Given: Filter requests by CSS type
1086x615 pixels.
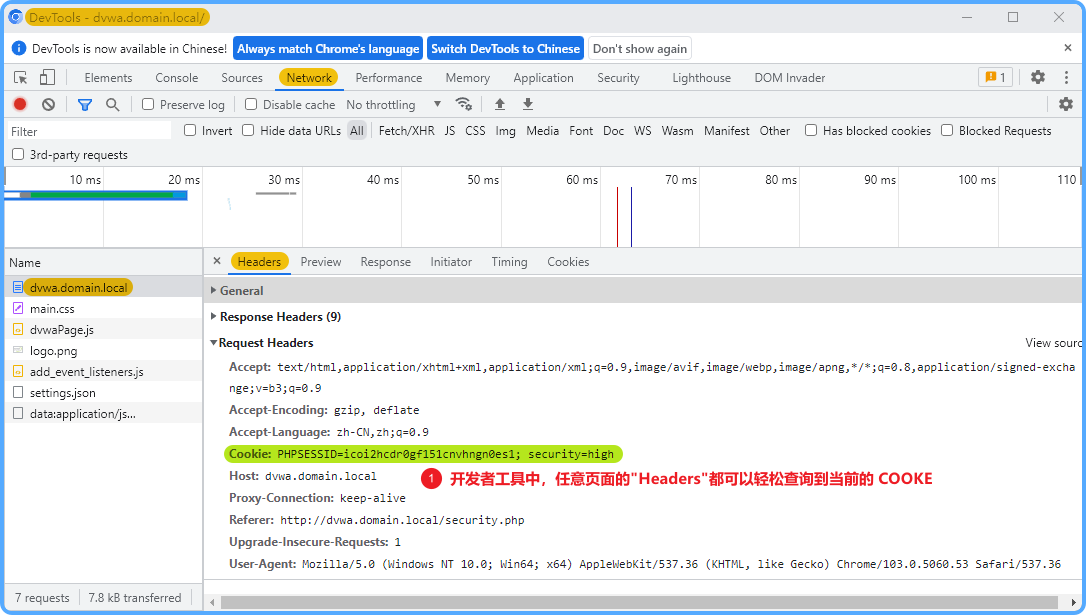Looking at the screenshot, I should coord(475,130).
